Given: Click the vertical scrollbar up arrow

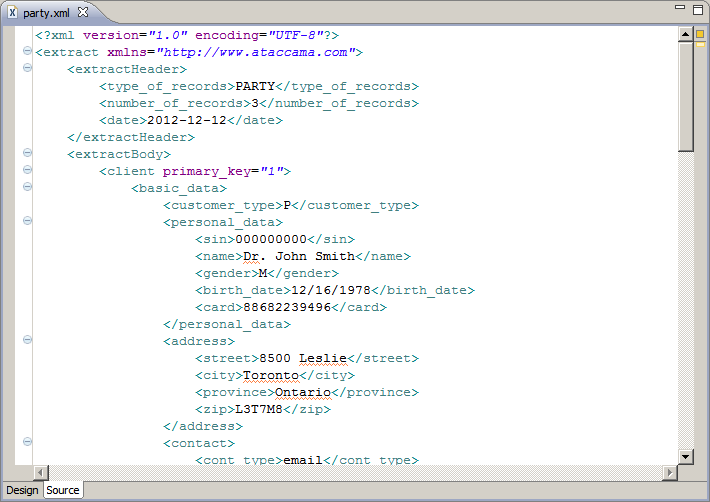Looking at the screenshot, I should pos(686,35).
